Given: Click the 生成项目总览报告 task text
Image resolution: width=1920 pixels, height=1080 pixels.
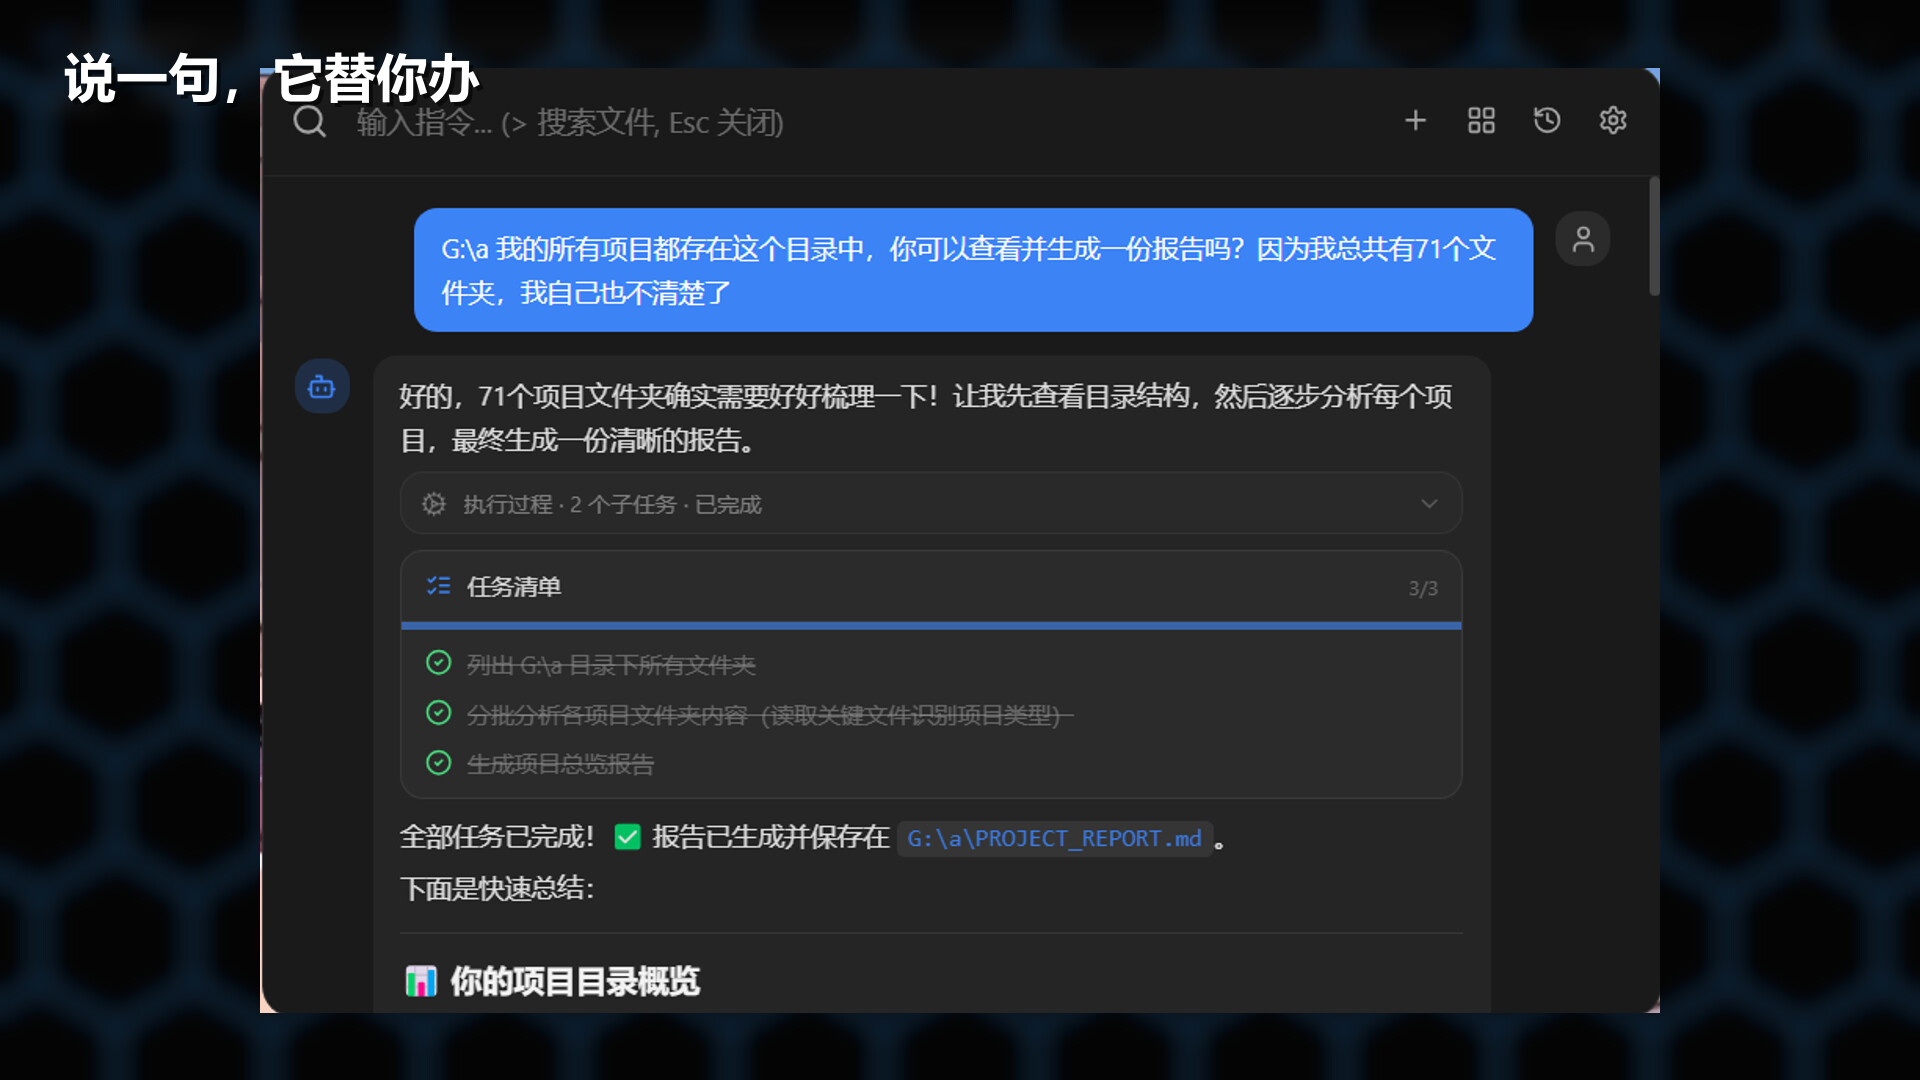Looking at the screenshot, I should click(x=560, y=765).
